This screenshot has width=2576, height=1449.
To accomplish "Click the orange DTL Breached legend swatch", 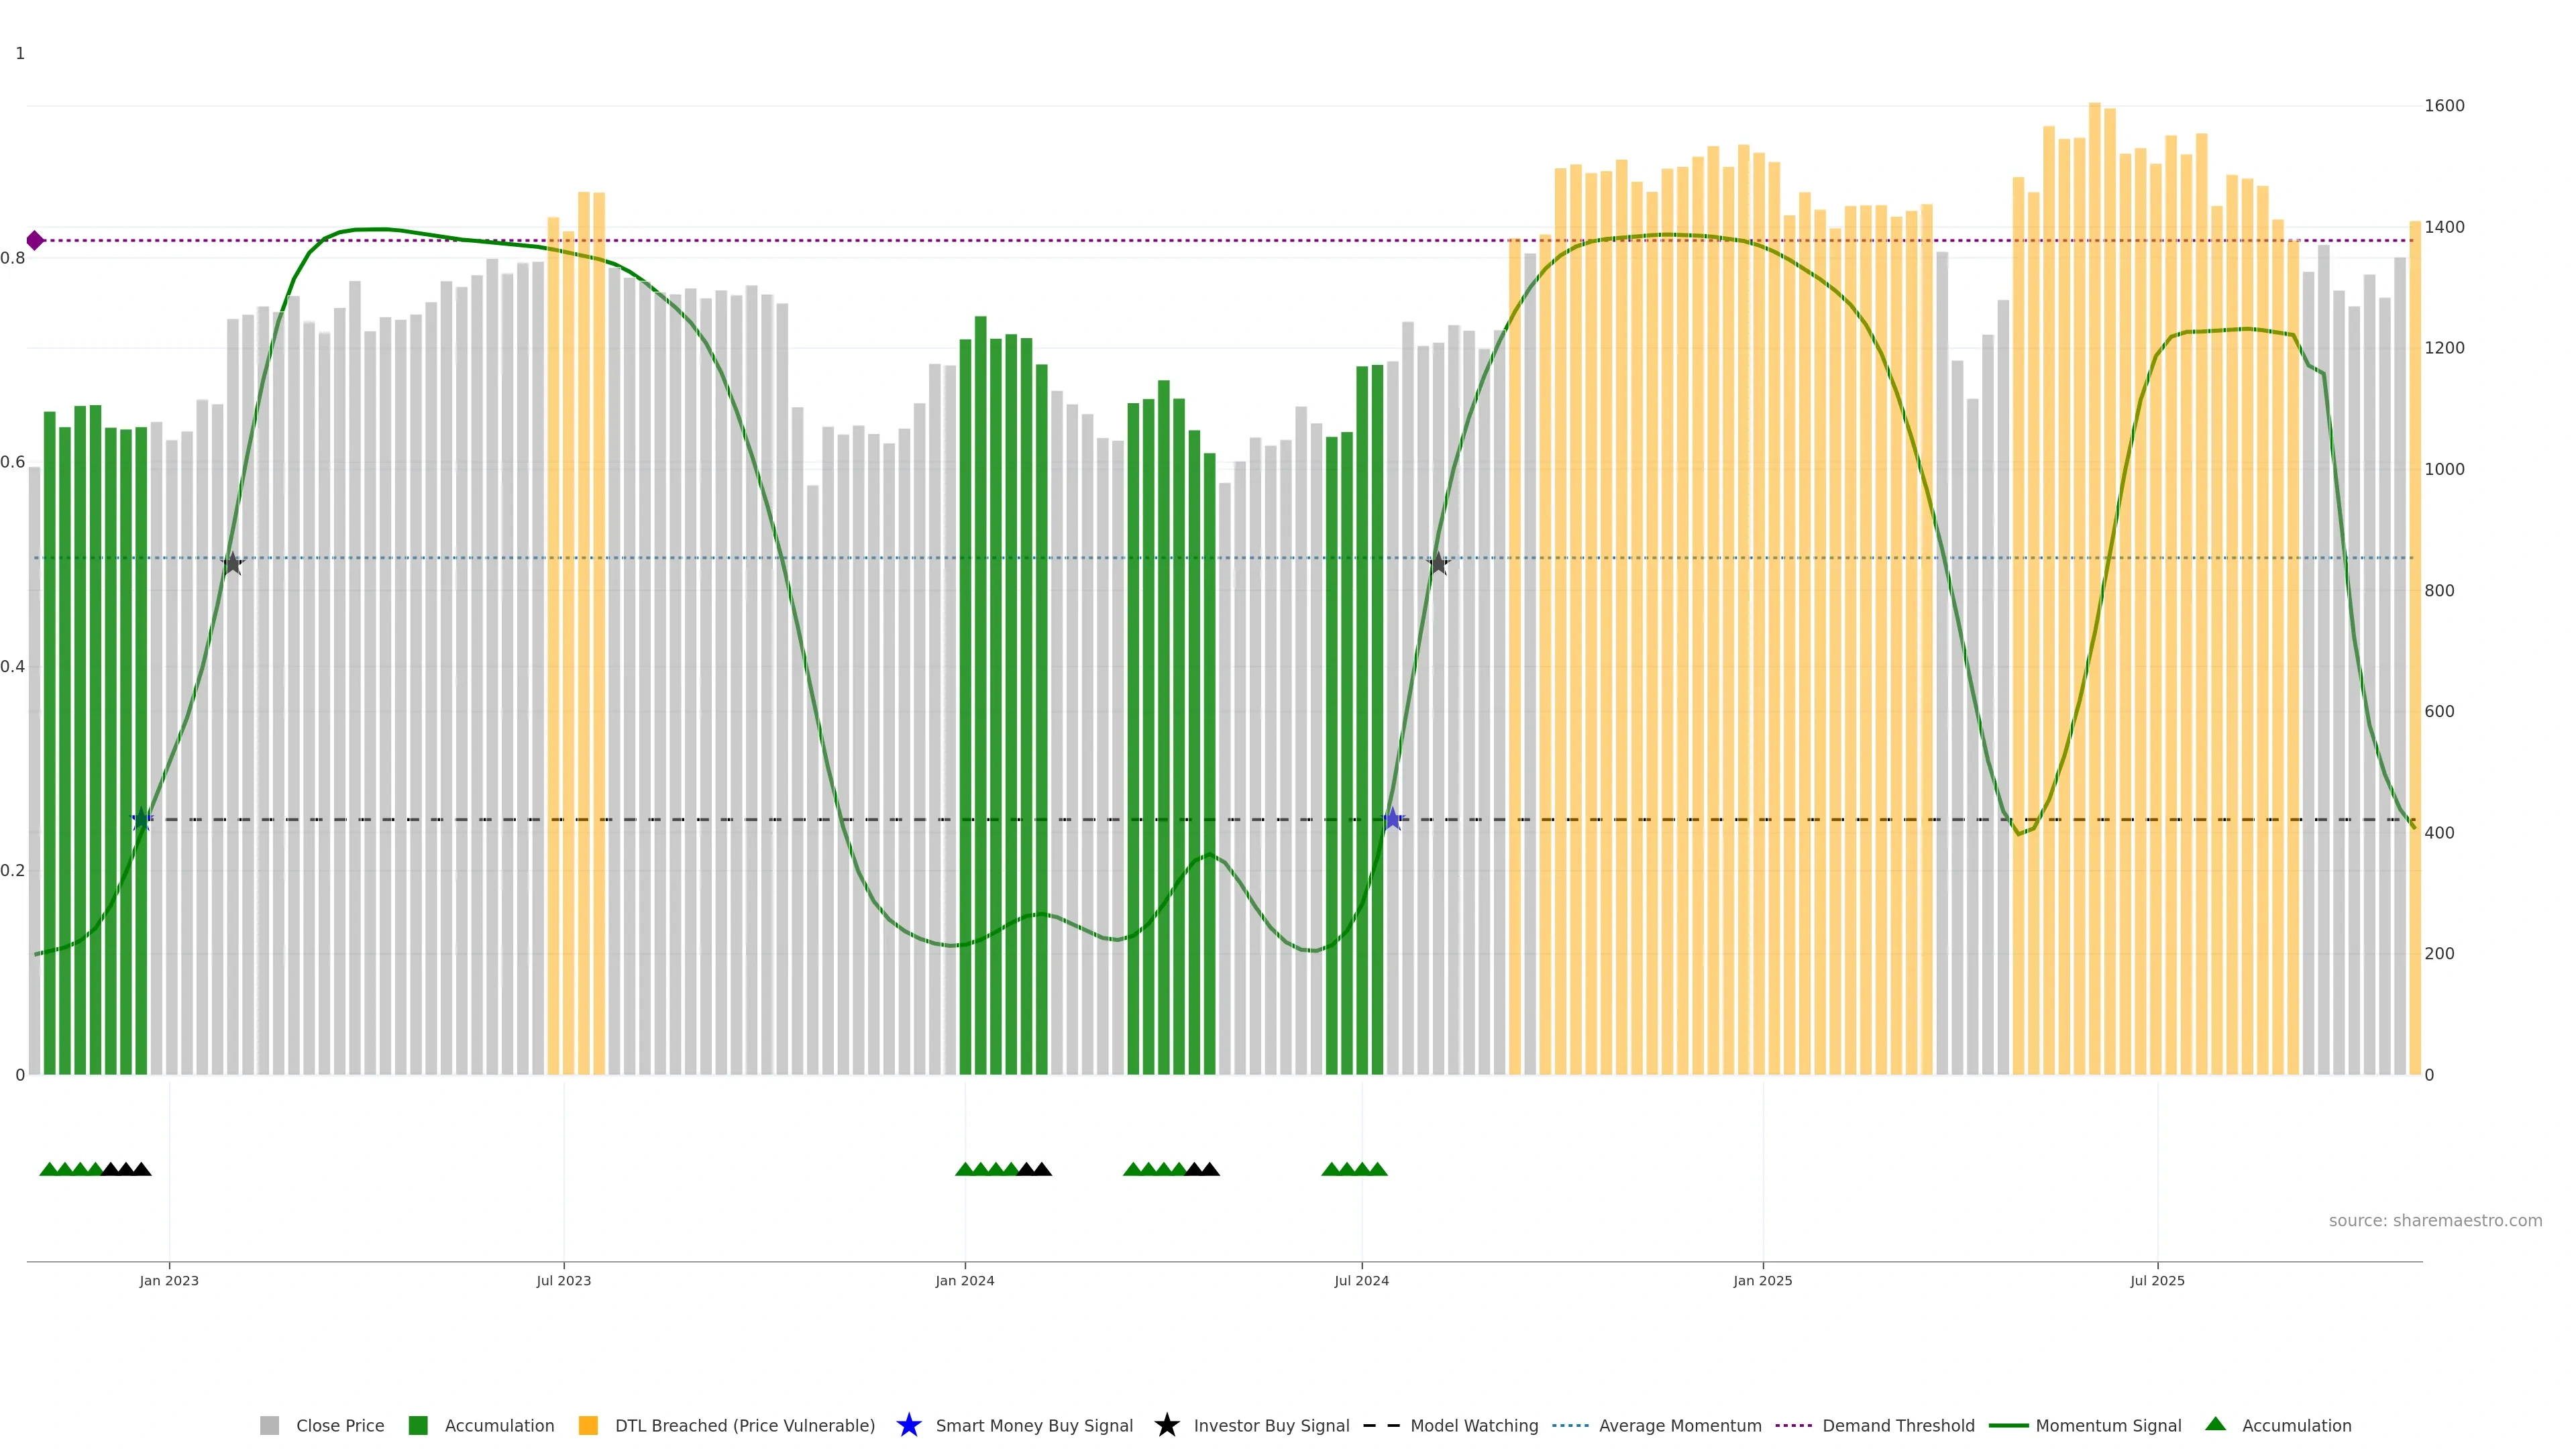I will 588,1425.
